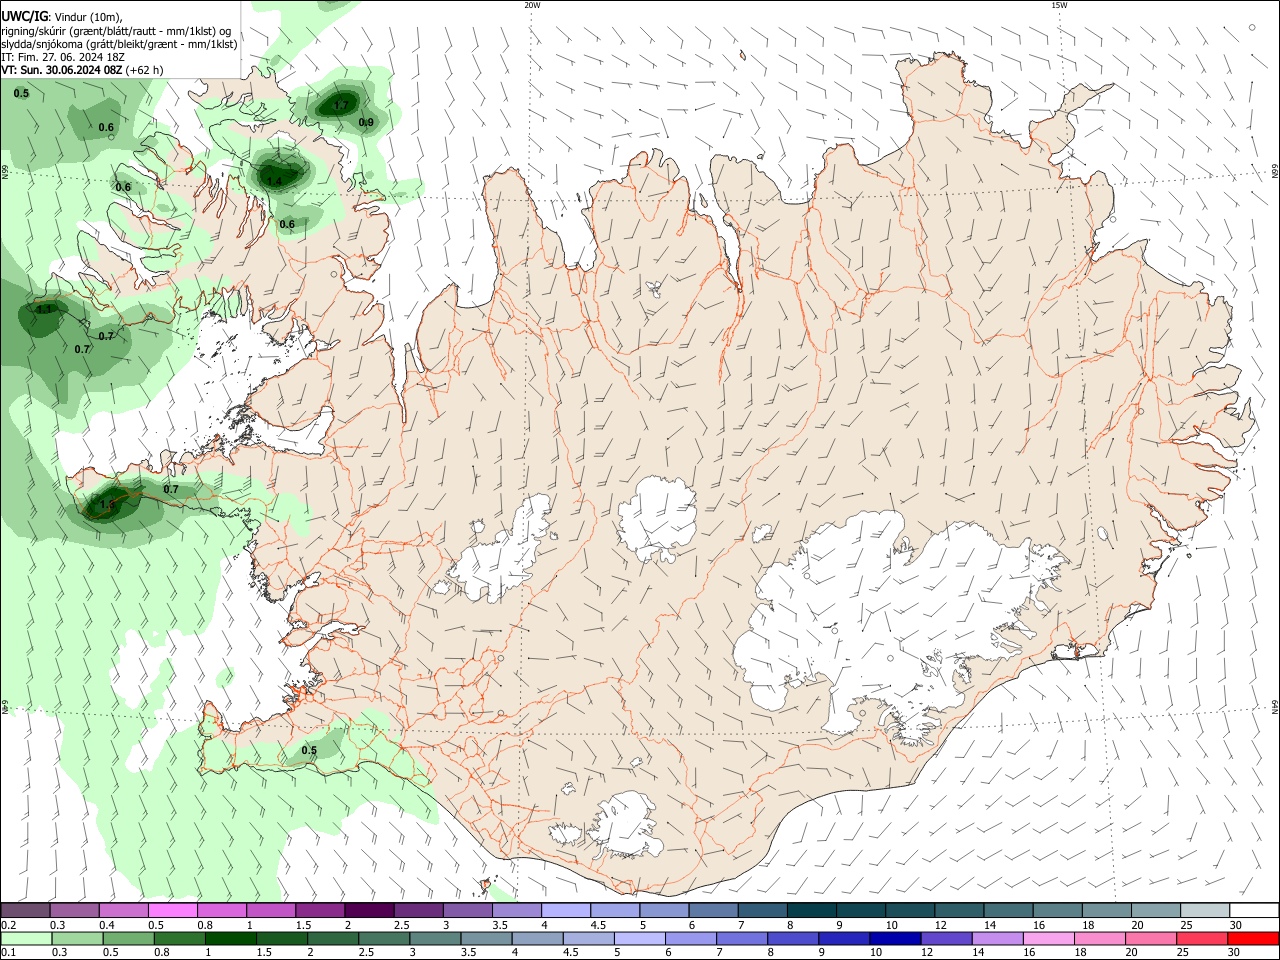Image resolution: width=1280 pixels, height=960 pixels.
Task: Click the rigning/skúrir legend description line
Action: pyautogui.click(x=116, y=31)
